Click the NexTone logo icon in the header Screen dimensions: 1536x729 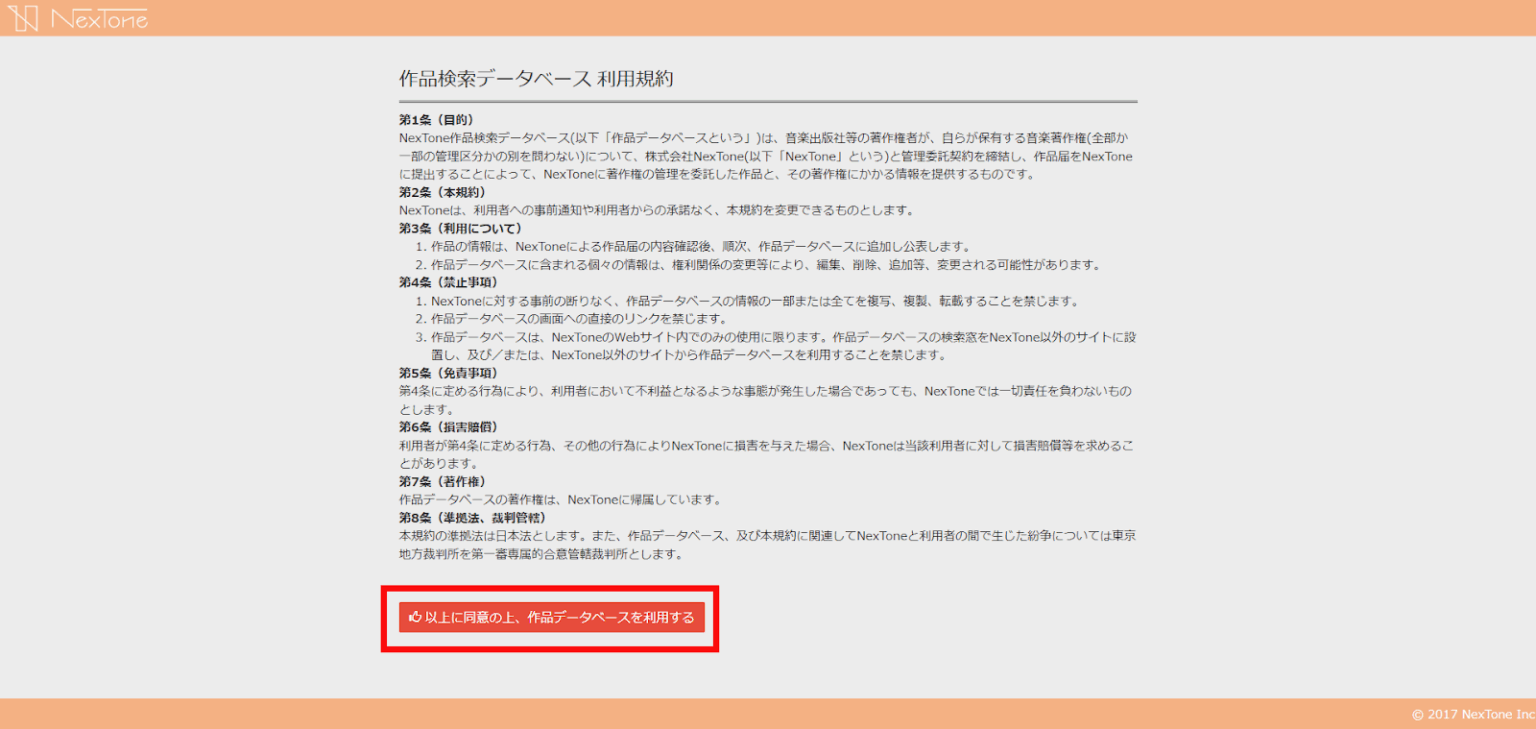27,17
